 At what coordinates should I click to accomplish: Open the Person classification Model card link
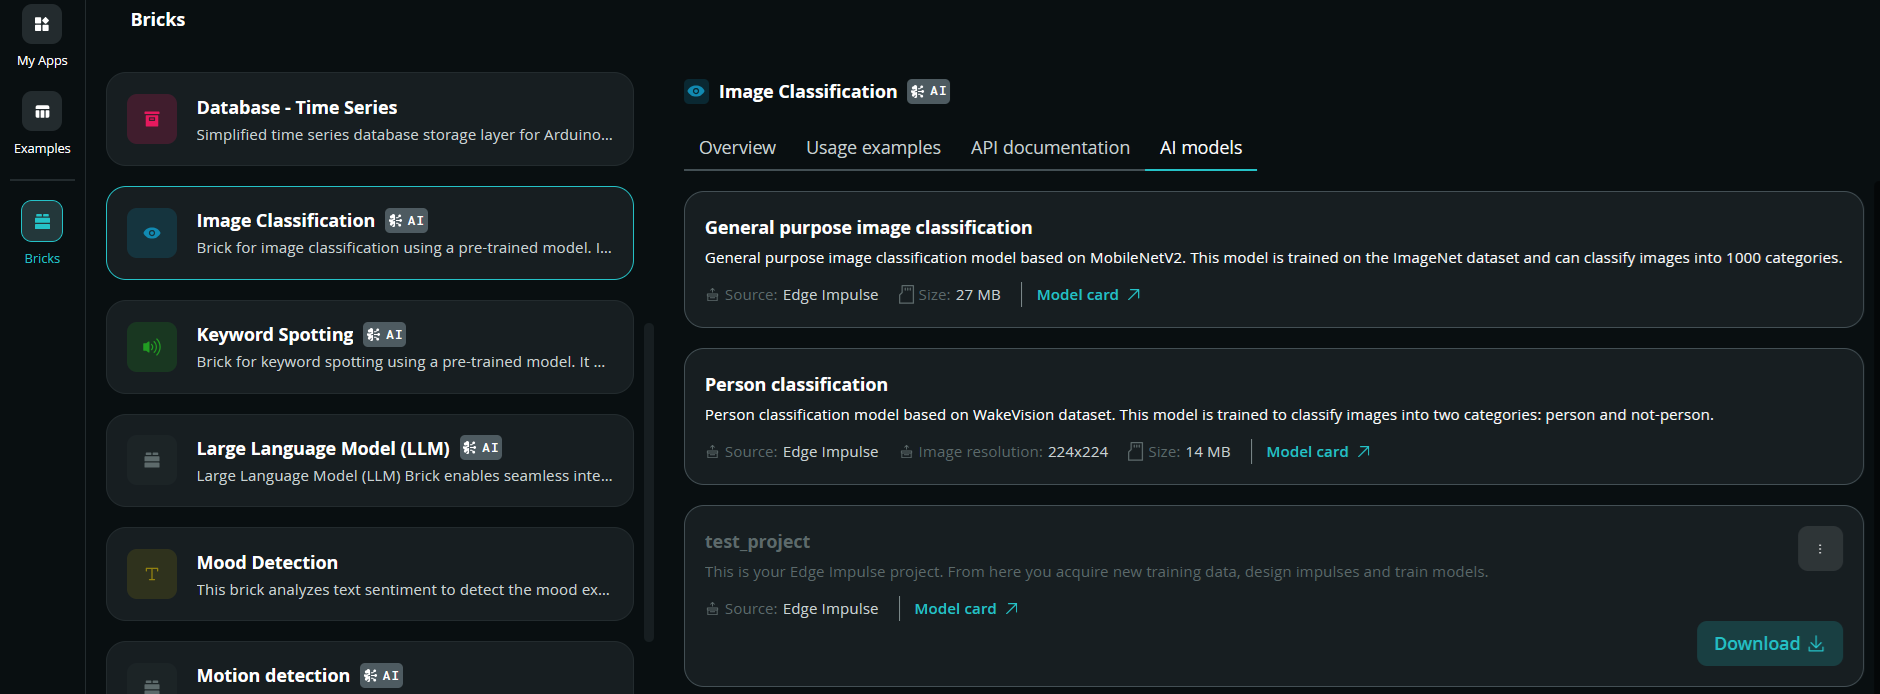click(x=1318, y=452)
